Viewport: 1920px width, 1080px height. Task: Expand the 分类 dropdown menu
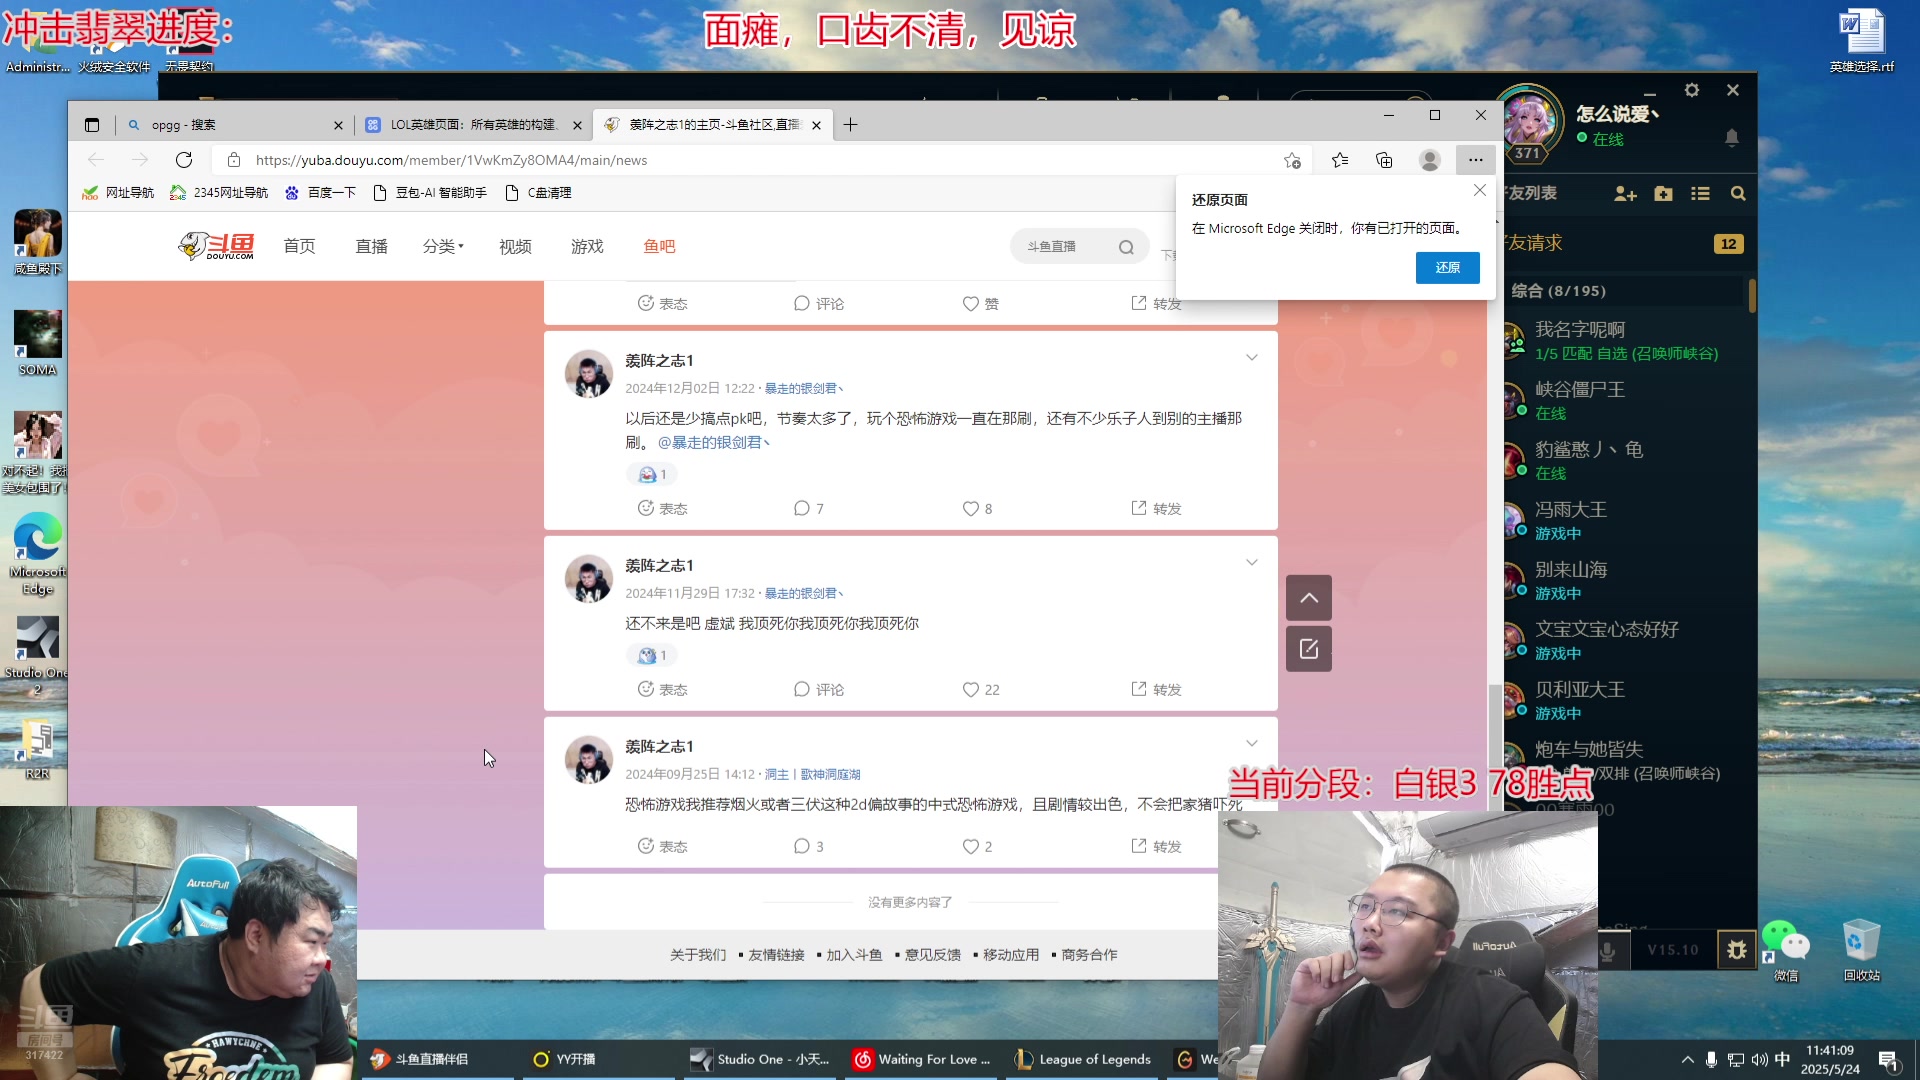pos(443,246)
